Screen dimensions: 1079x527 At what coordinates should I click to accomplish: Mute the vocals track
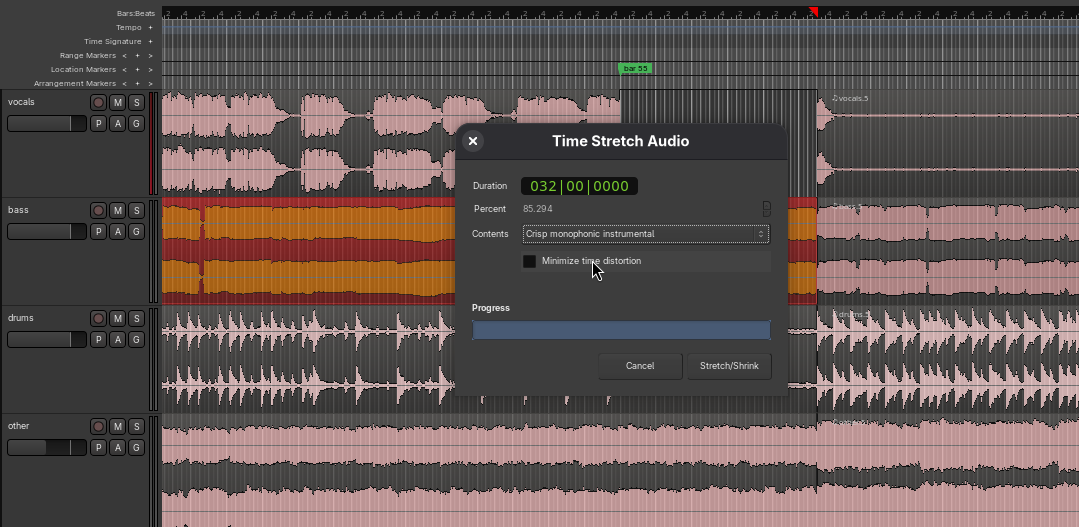[x=118, y=103]
